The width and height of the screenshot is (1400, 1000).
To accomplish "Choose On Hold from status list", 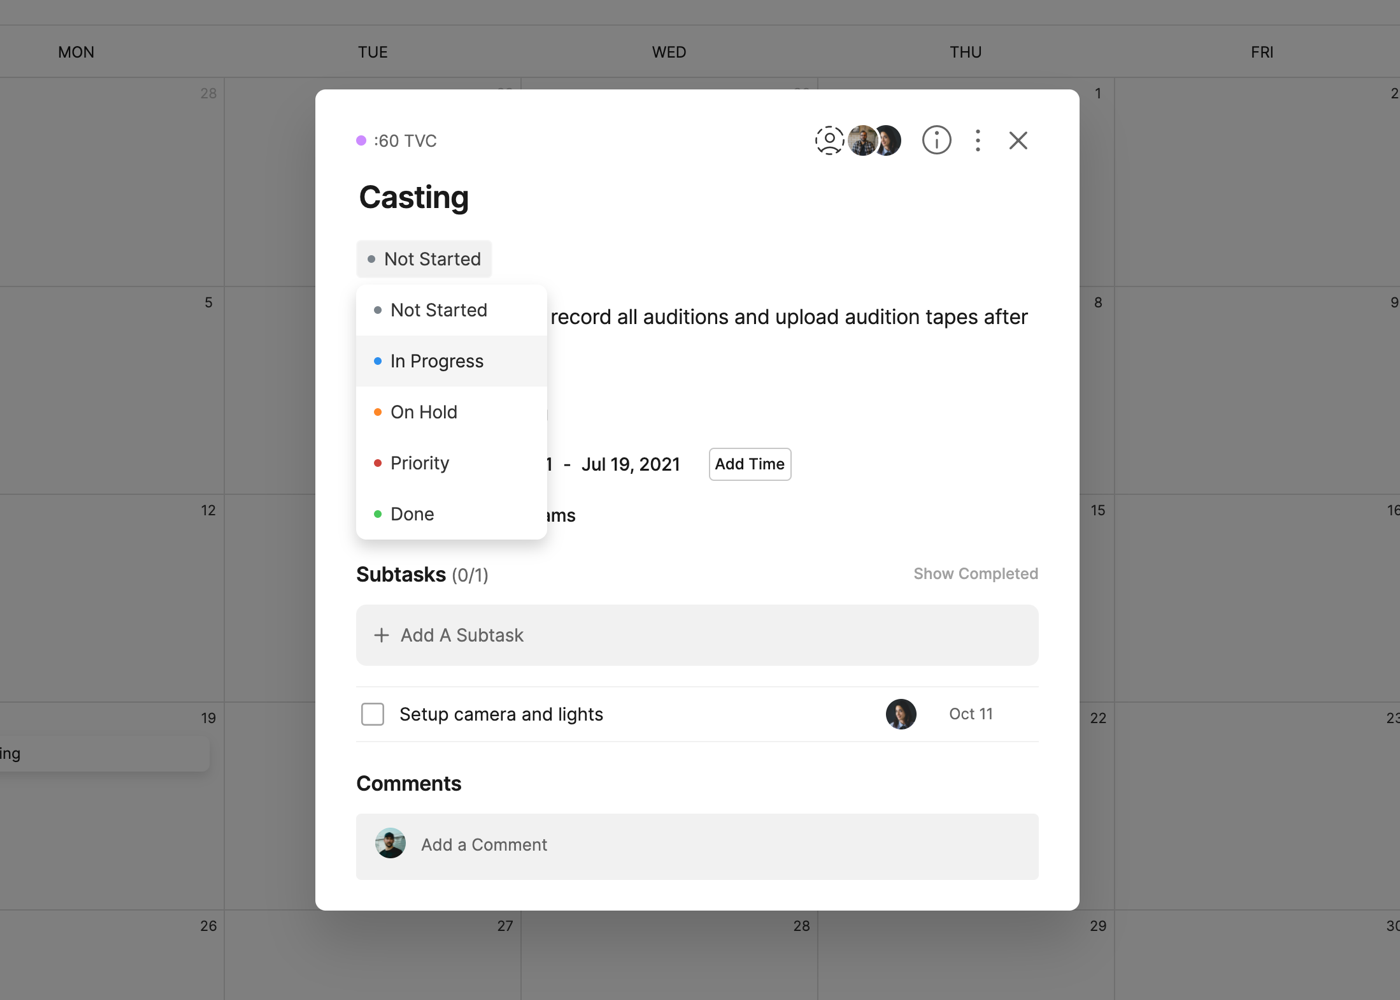I will click(x=424, y=412).
